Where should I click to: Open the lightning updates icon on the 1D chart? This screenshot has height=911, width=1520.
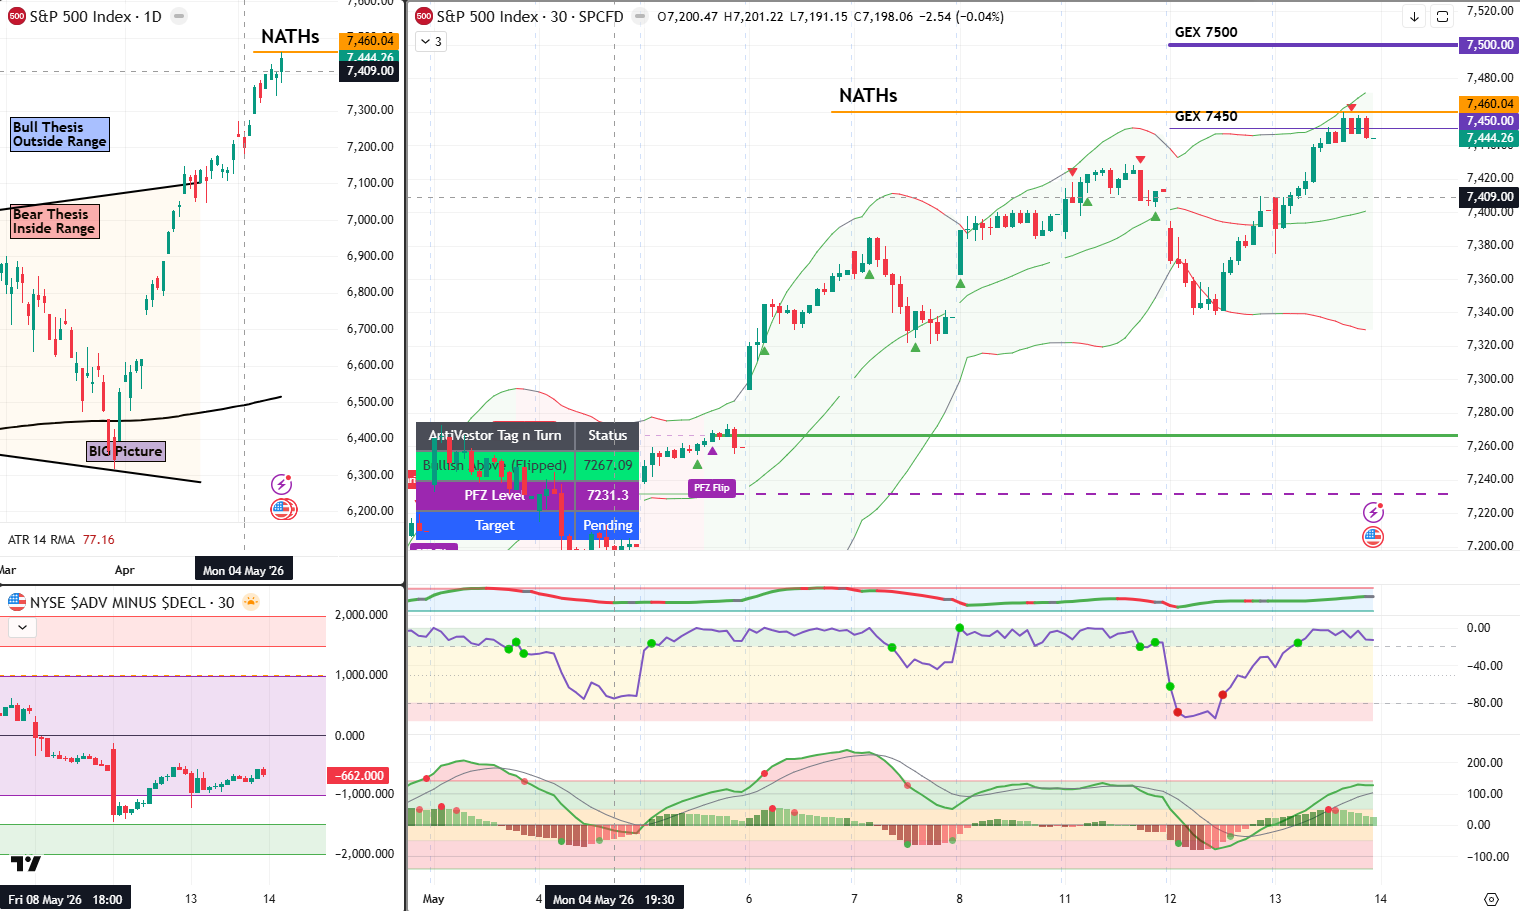point(282,484)
